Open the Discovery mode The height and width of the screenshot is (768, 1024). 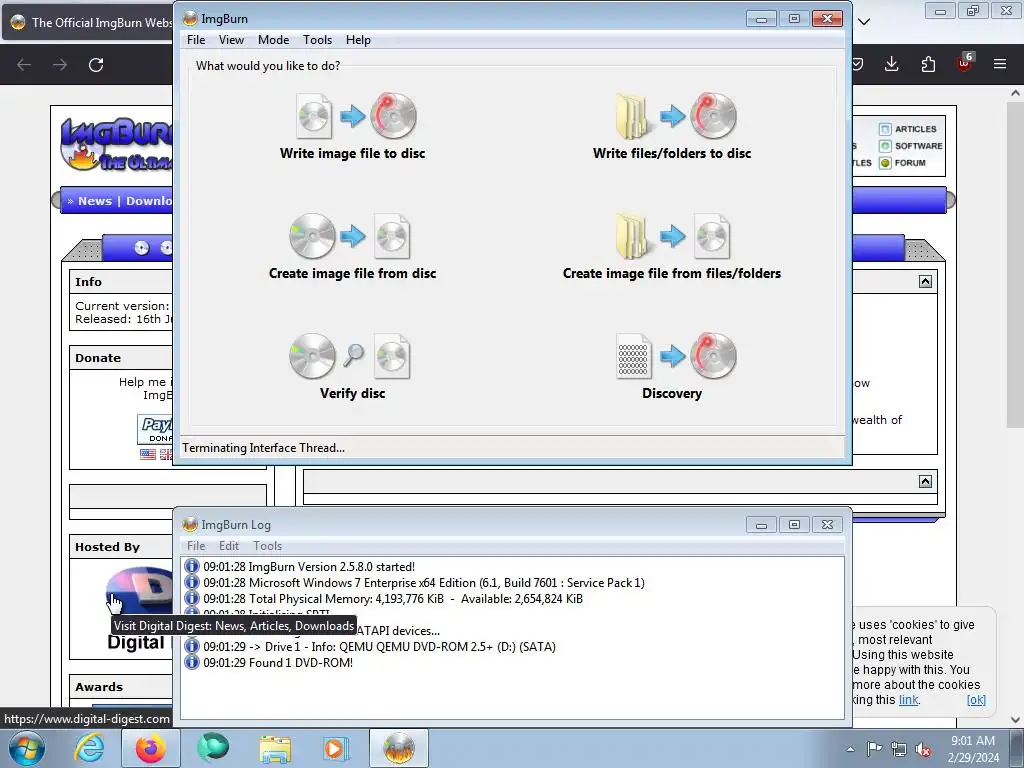tap(672, 367)
